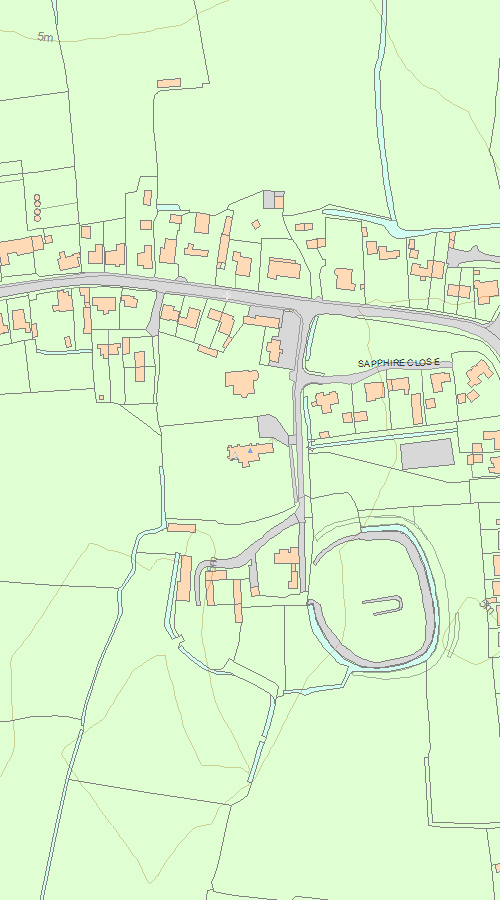Screen dimensions: 500x900
Task: Select the Sapphire Close access road
Action: 373,376
